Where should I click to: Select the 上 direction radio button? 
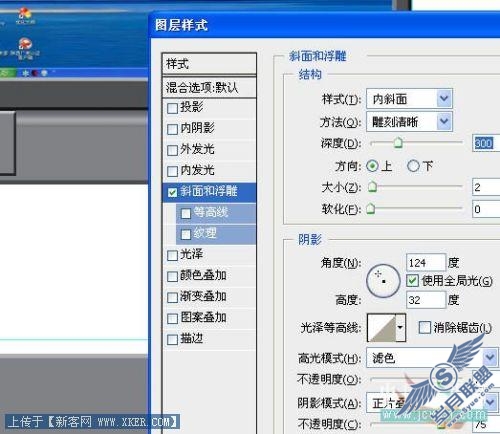point(372,166)
